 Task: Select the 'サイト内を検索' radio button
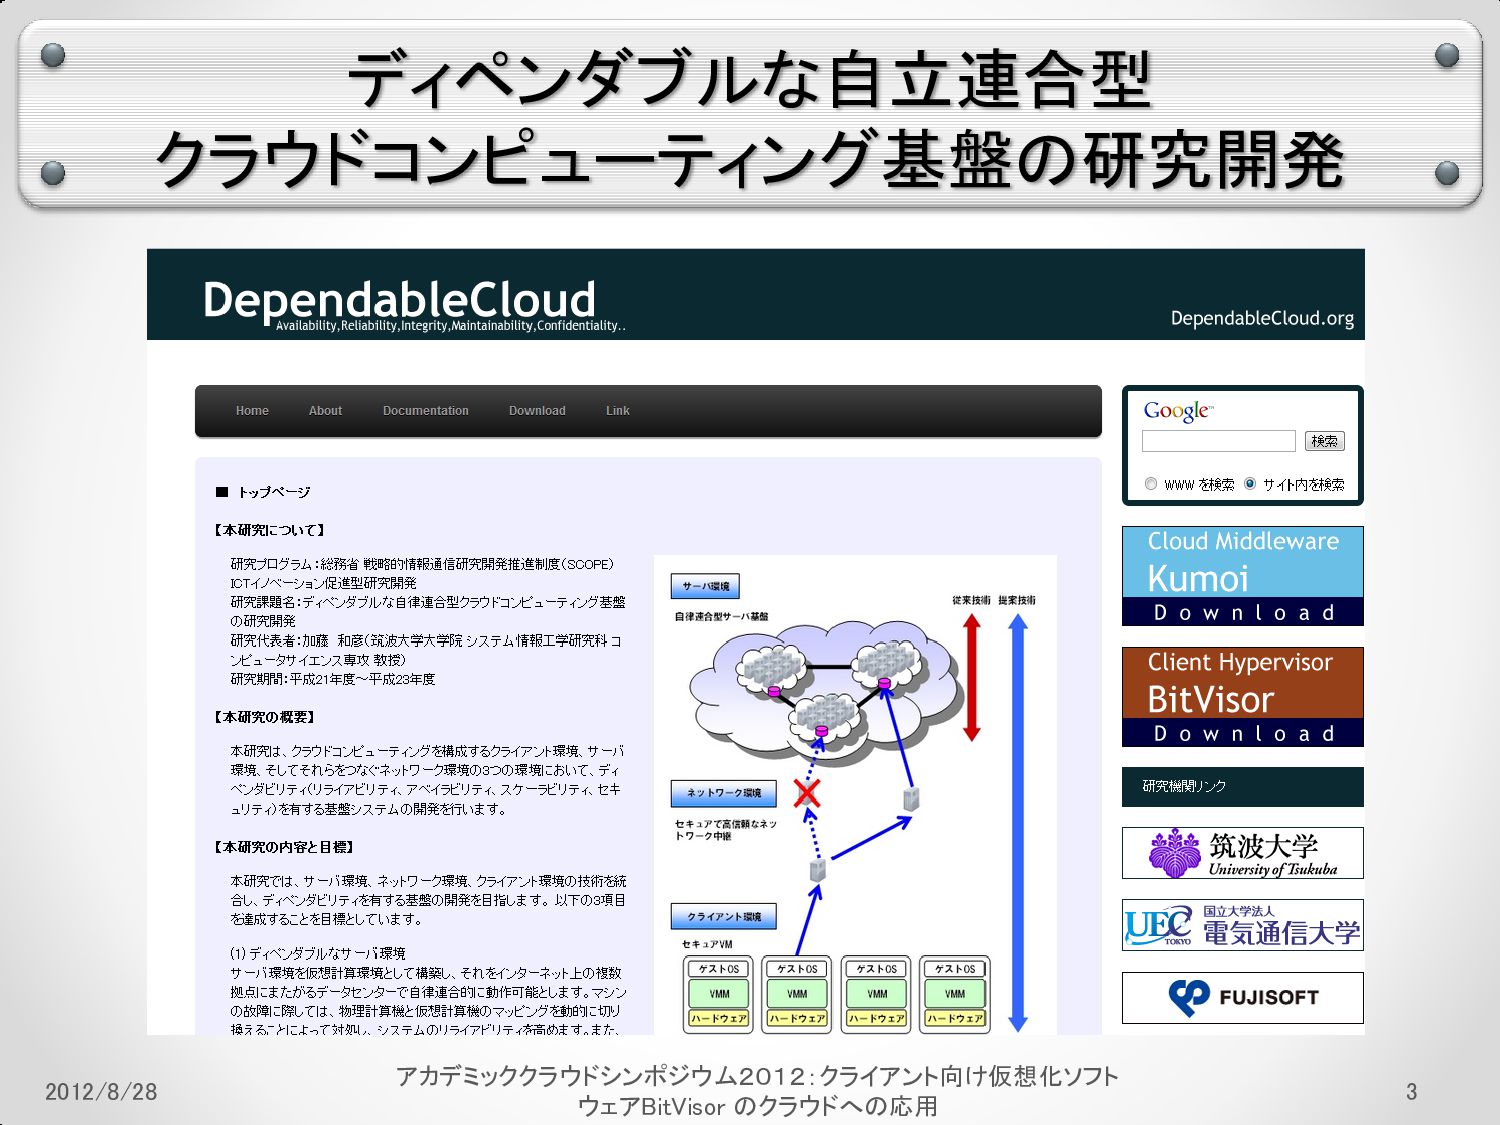point(1250,484)
